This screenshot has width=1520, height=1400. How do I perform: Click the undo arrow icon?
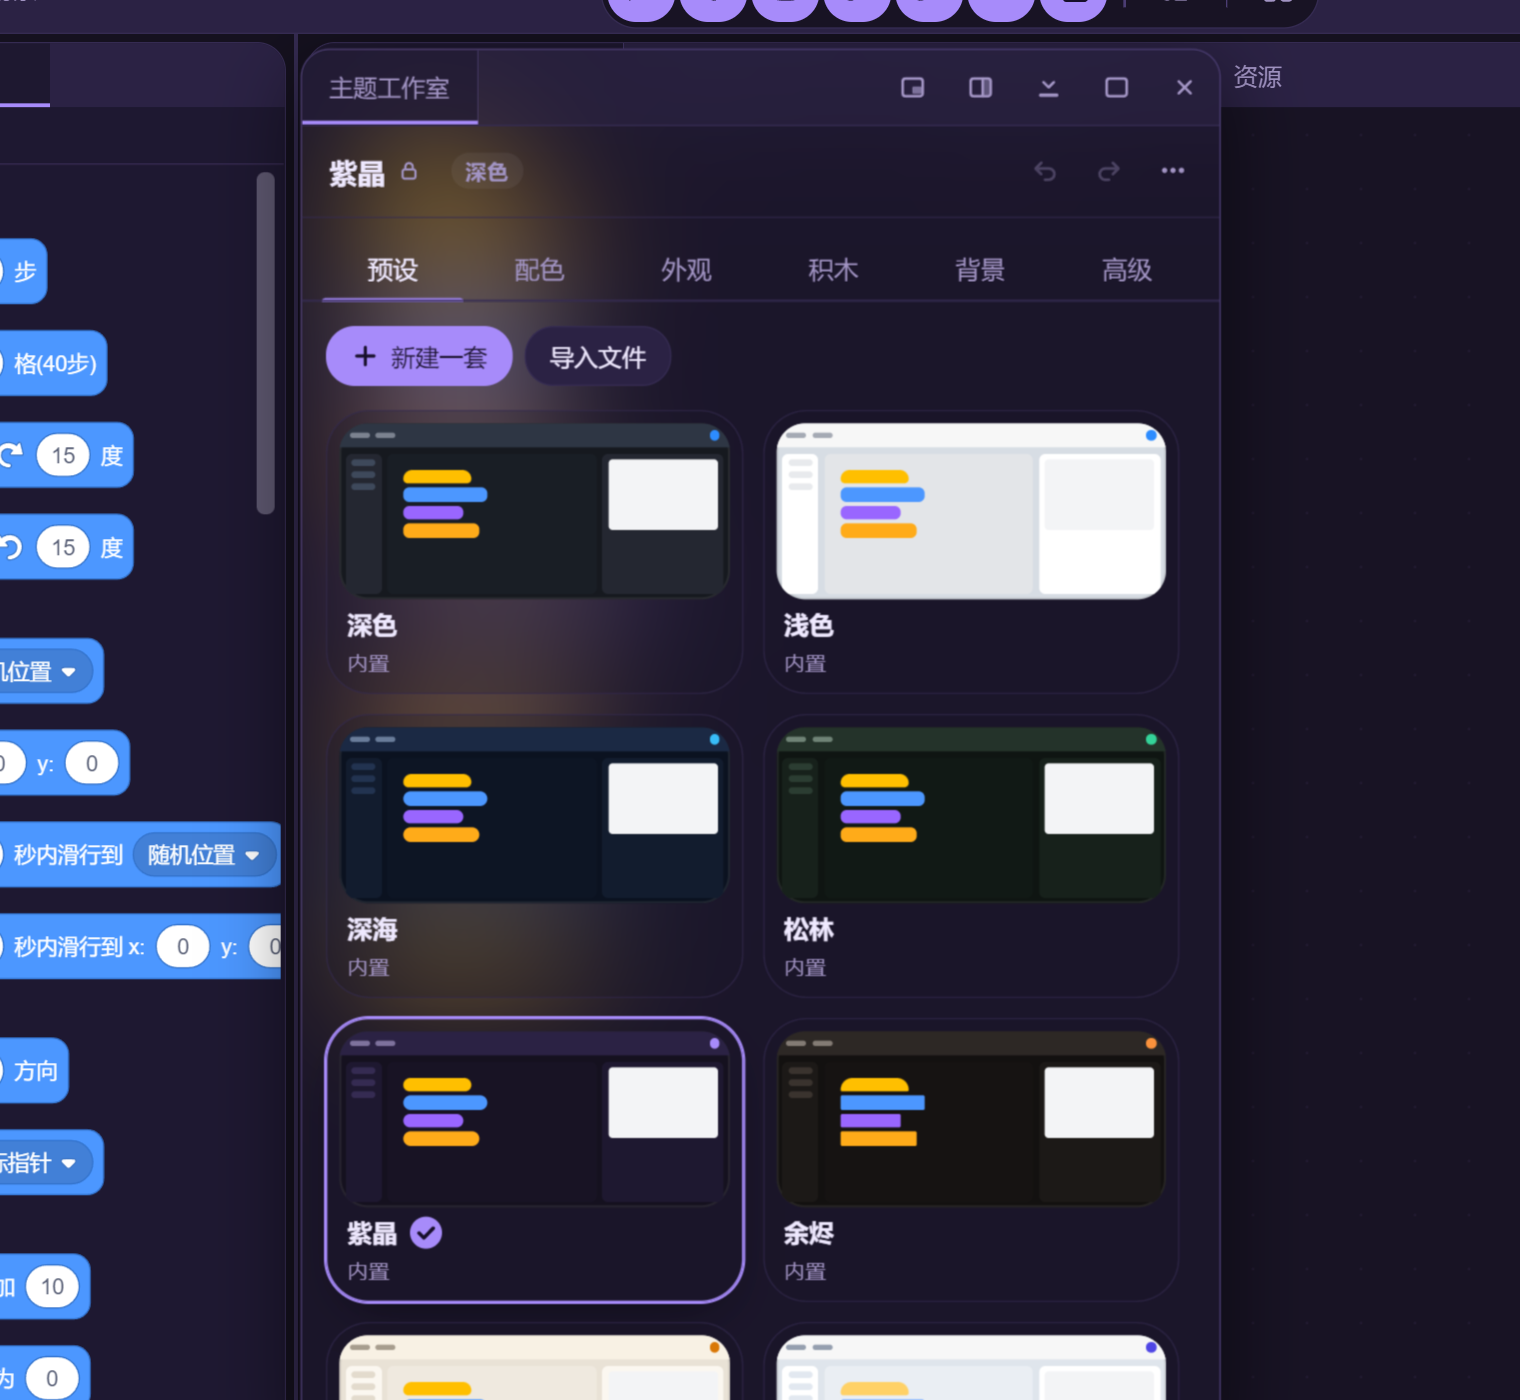coord(1045,171)
